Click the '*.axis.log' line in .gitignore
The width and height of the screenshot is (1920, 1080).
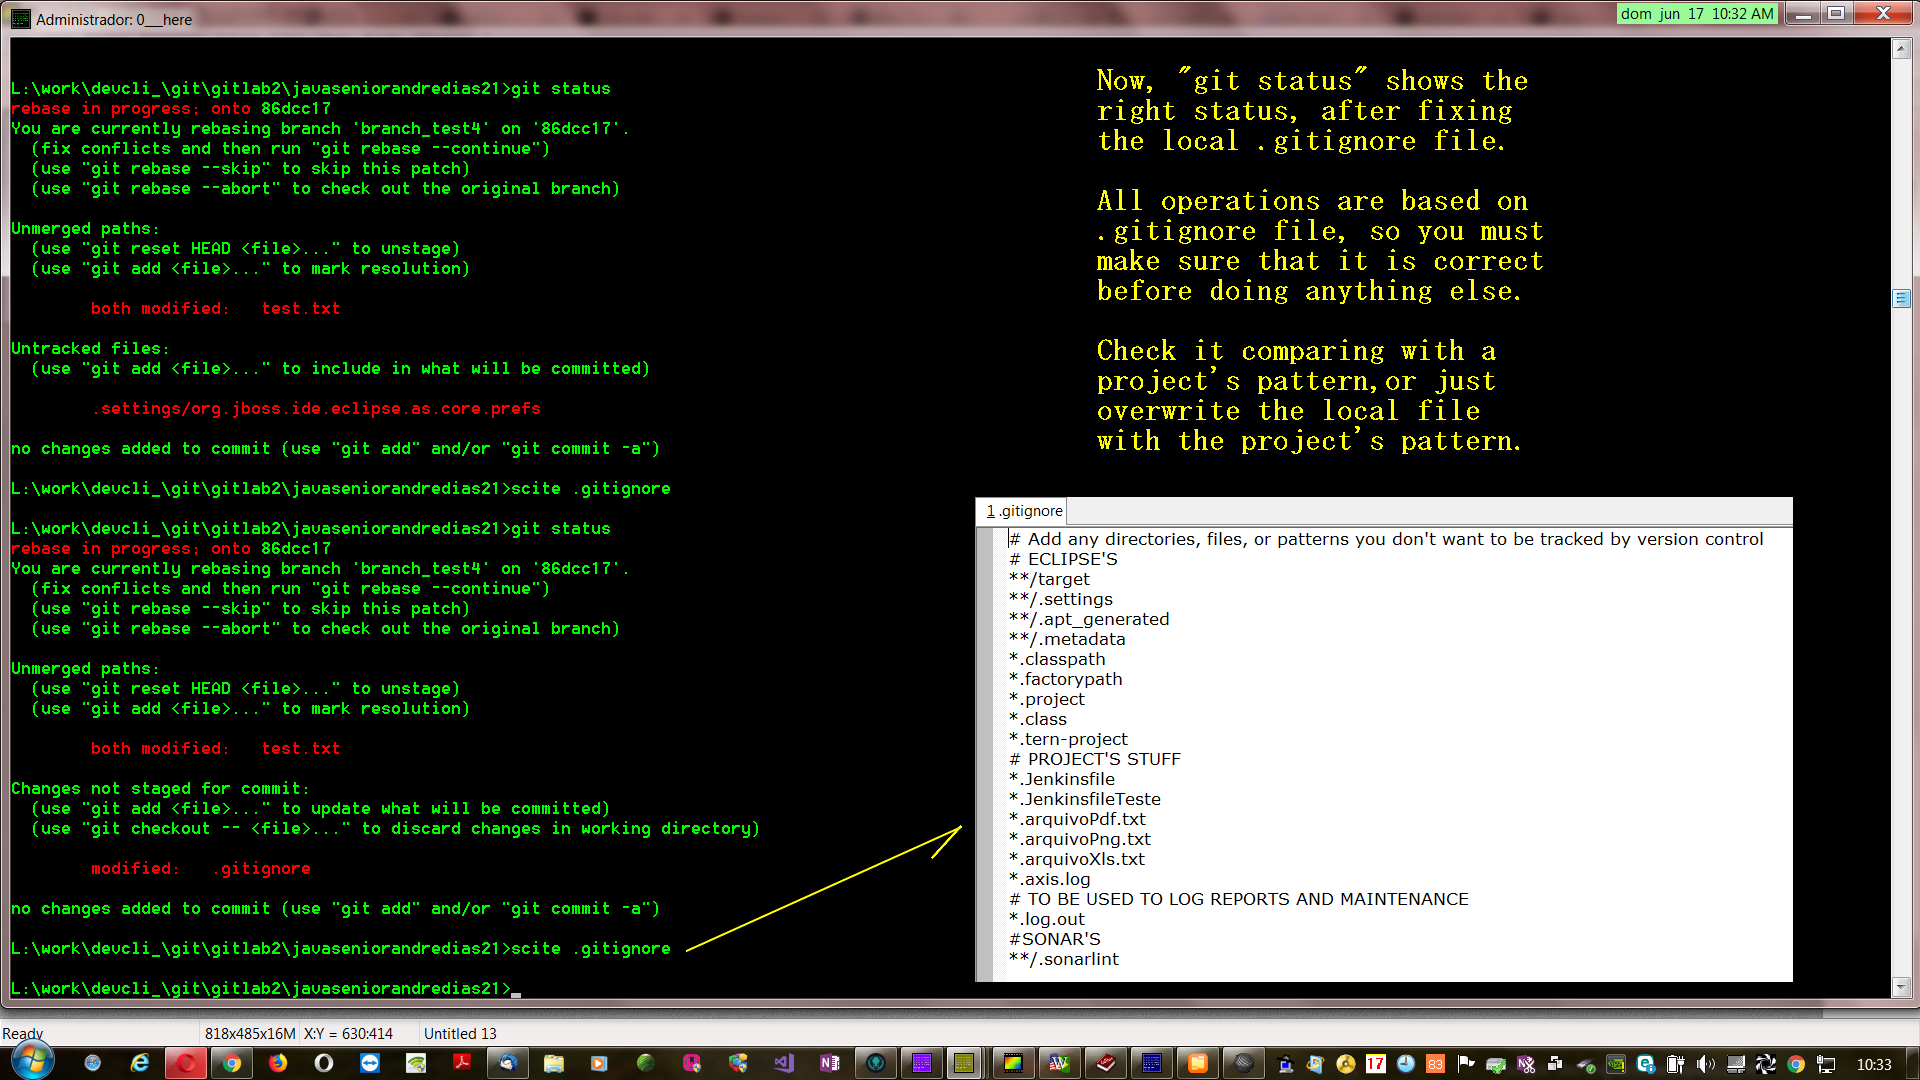point(1050,879)
